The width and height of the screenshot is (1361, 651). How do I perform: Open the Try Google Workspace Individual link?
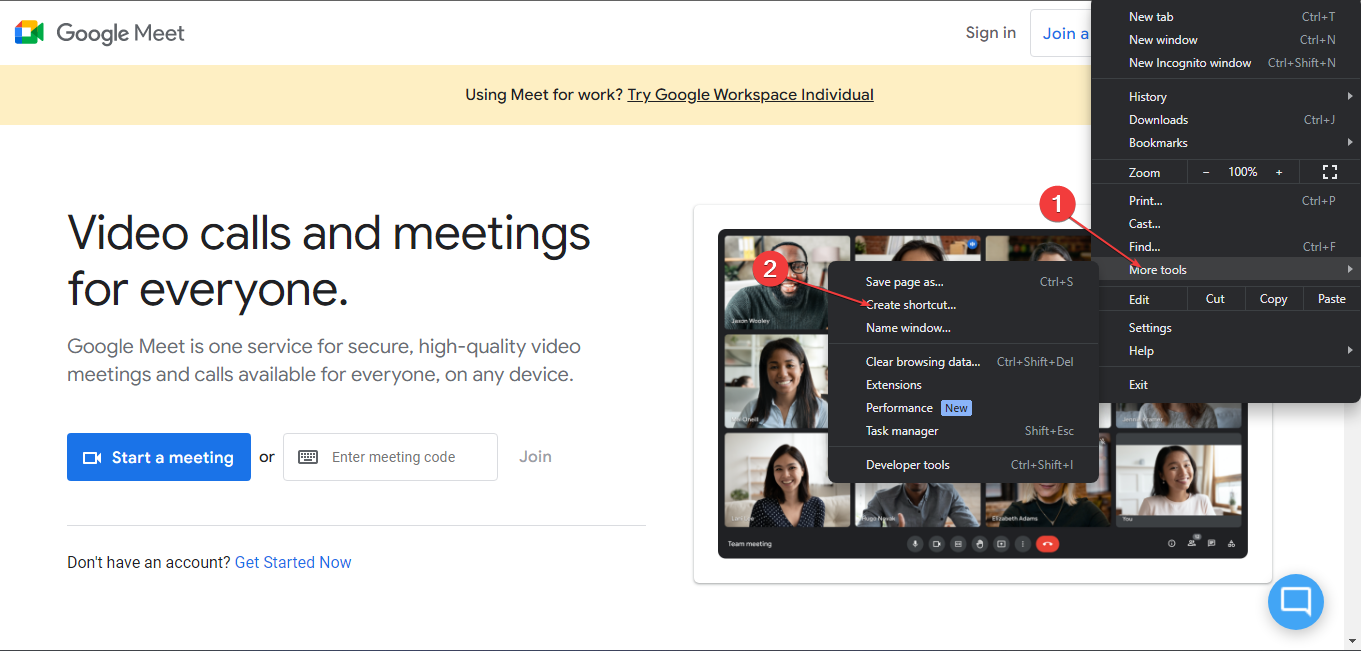(x=750, y=94)
